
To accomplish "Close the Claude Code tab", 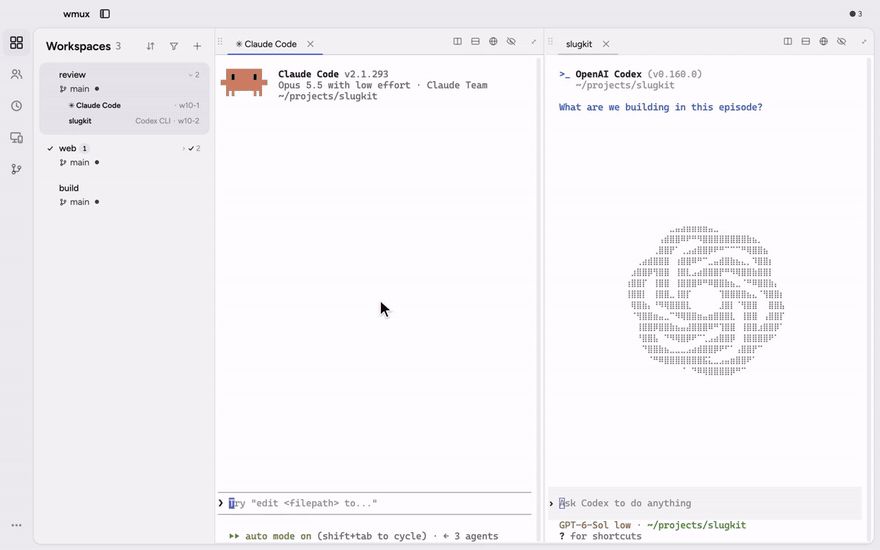I will click(310, 44).
